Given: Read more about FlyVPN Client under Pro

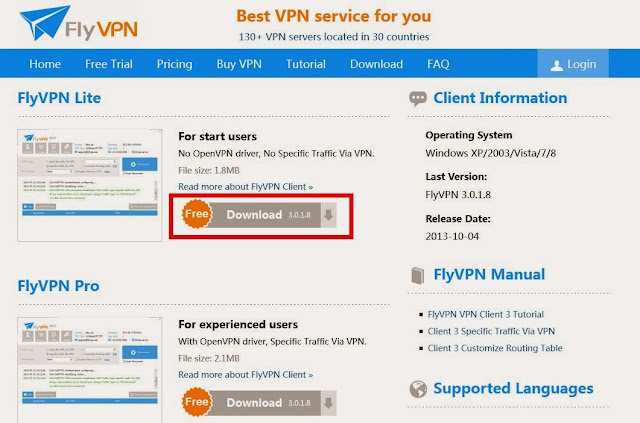Looking at the screenshot, I should [x=245, y=374].
